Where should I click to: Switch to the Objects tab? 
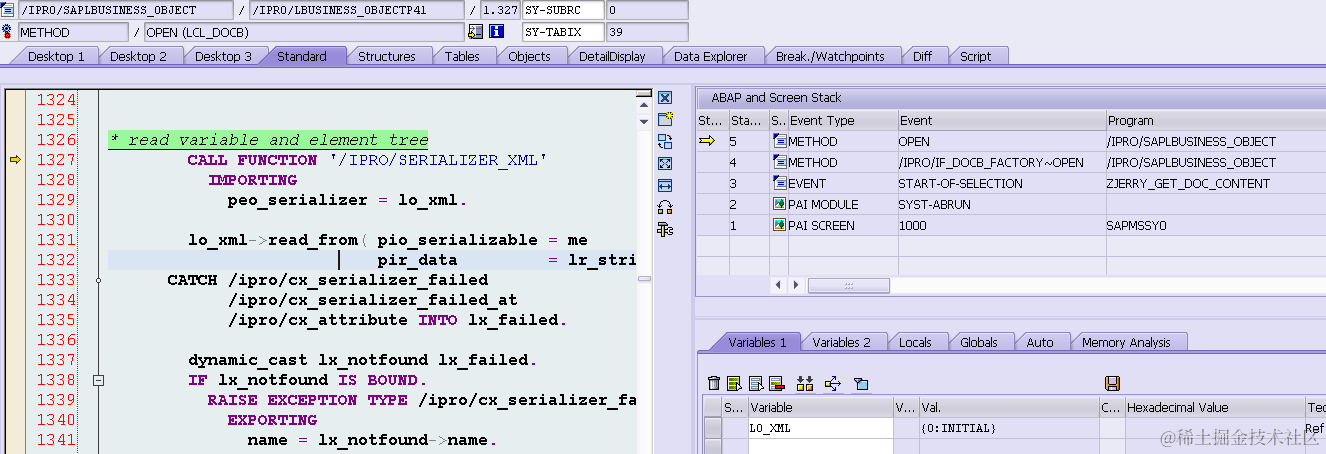(529, 56)
